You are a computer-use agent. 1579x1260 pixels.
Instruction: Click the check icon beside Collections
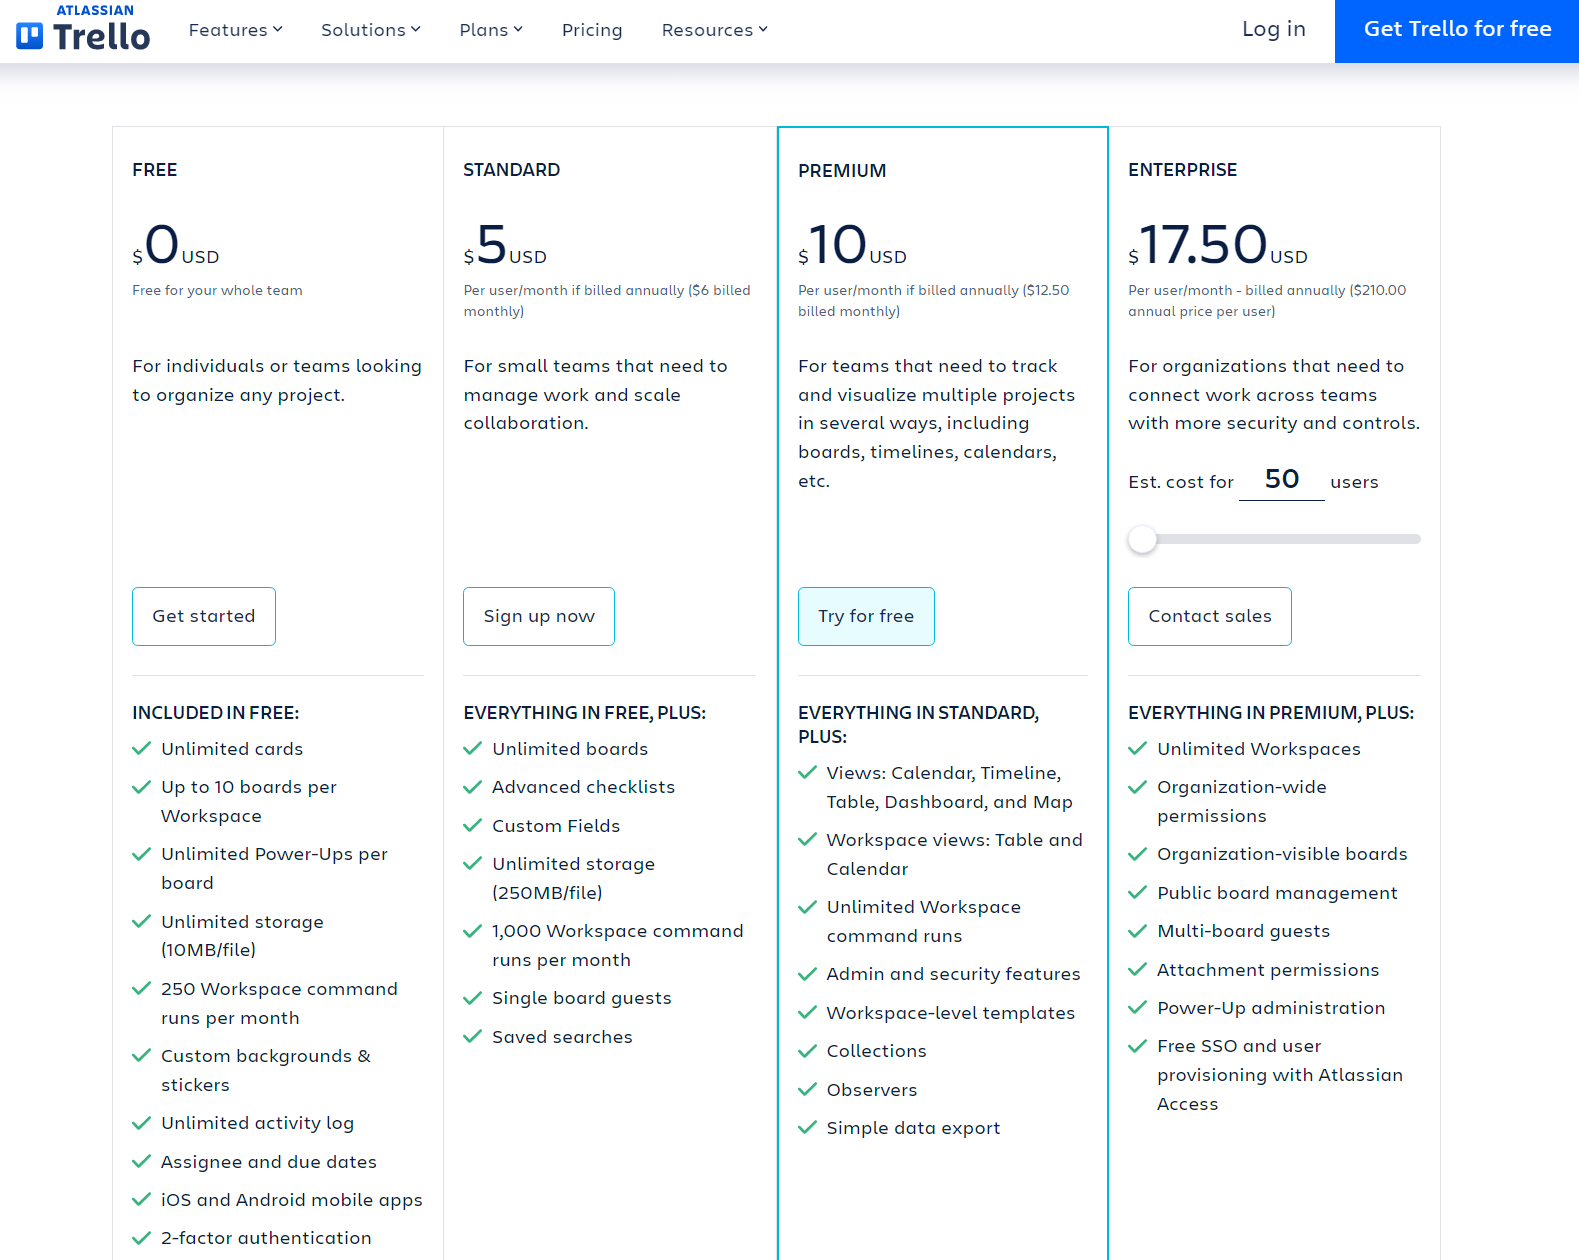click(807, 1051)
